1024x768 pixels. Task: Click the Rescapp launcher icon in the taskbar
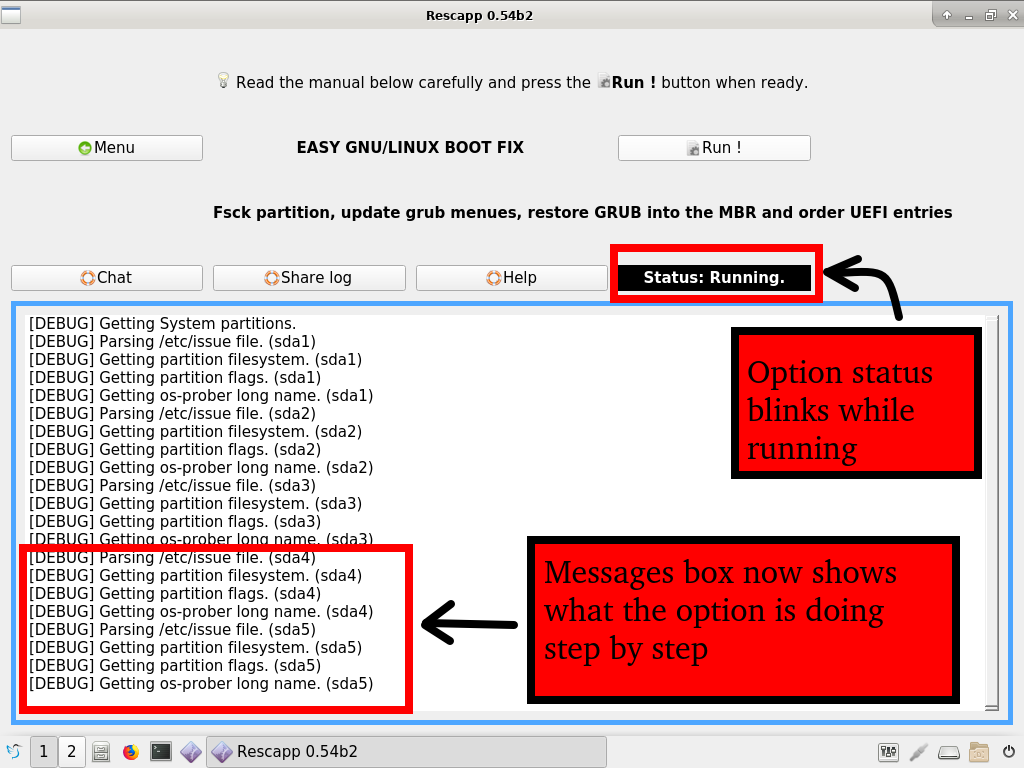click(190, 752)
